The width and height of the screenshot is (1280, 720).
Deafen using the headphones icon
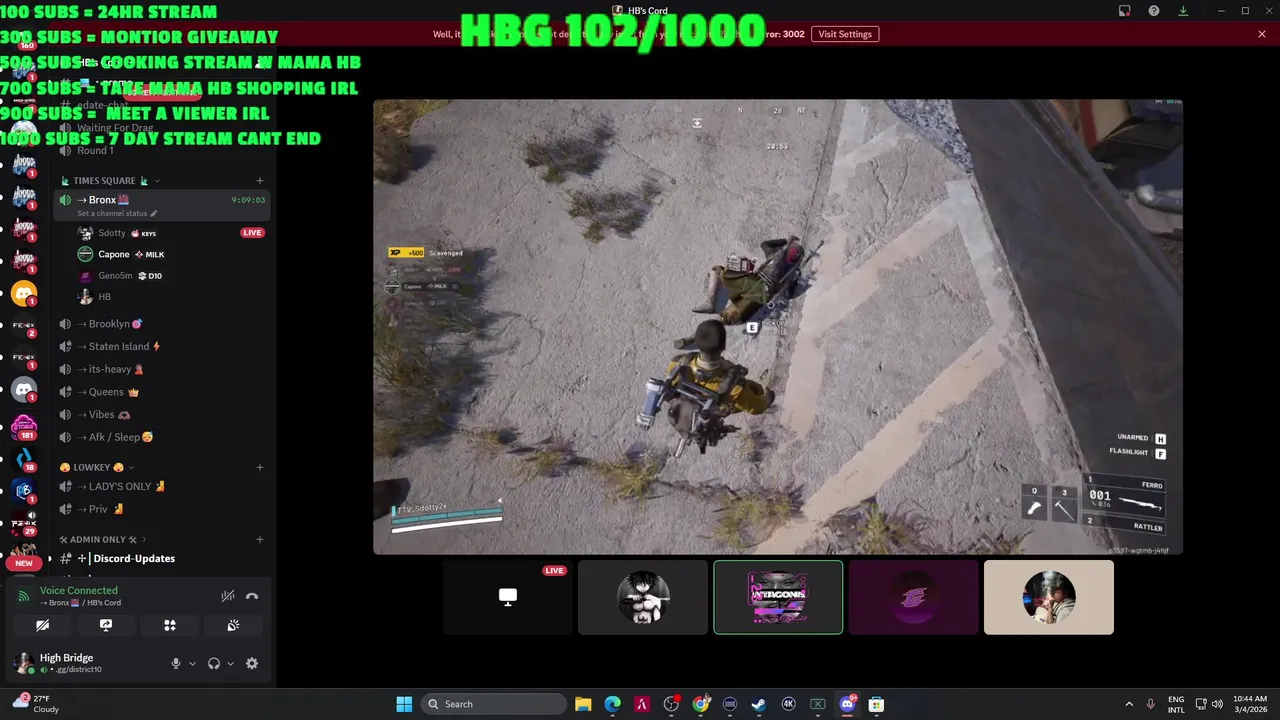point(214,663)
